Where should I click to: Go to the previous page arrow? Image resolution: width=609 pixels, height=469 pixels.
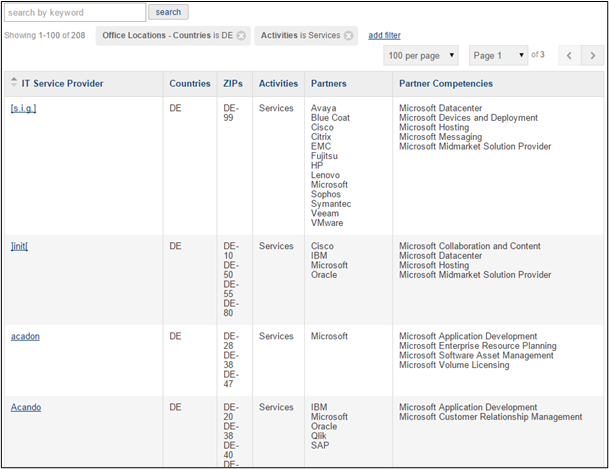pyautogui.click(x=569, y=56)
